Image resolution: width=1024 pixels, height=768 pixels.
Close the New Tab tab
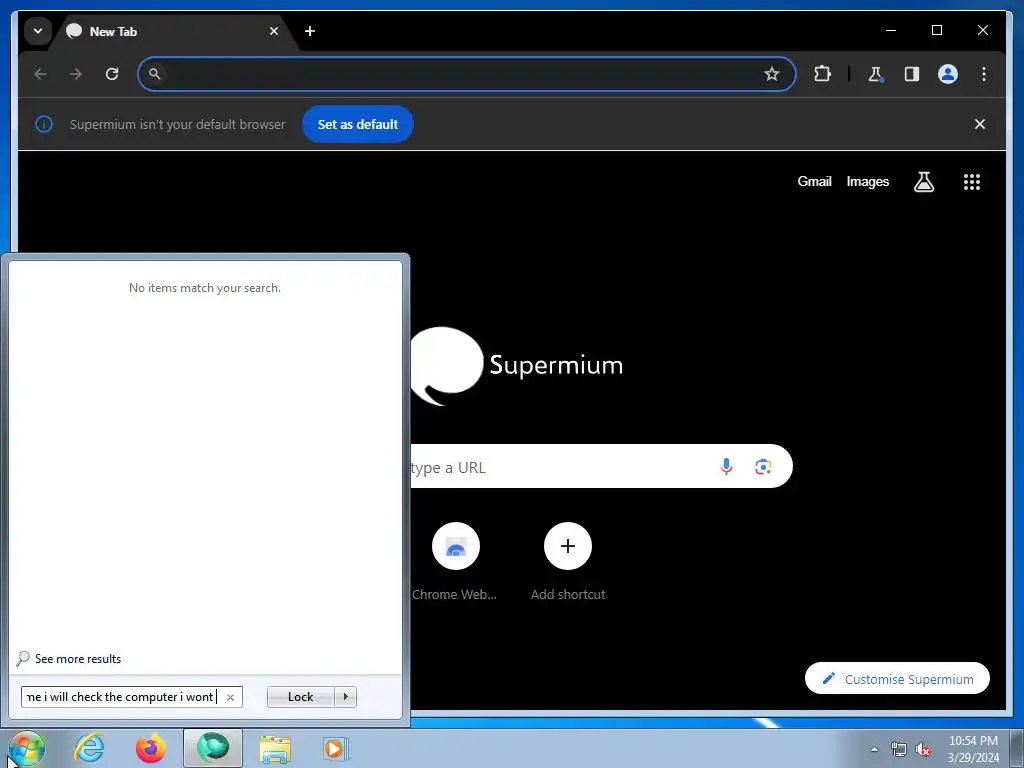[x=274, y=31]
